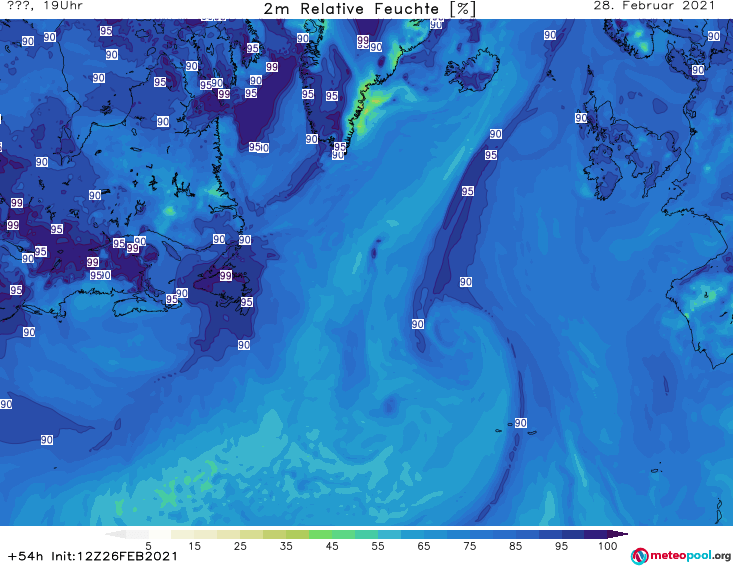Click the meteopool round logo icon
The width and height of the screenshot is (733, 566).
click(639, 556)
